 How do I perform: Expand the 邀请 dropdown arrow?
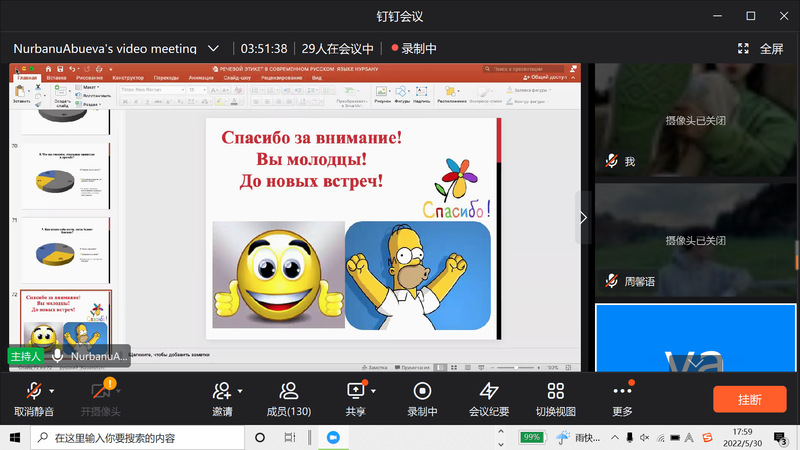point(240,391)
